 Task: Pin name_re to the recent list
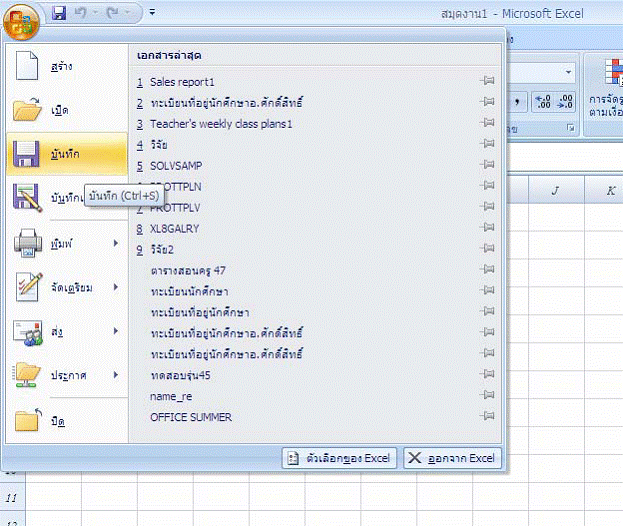pyautogui.click(x=487, y=395)
